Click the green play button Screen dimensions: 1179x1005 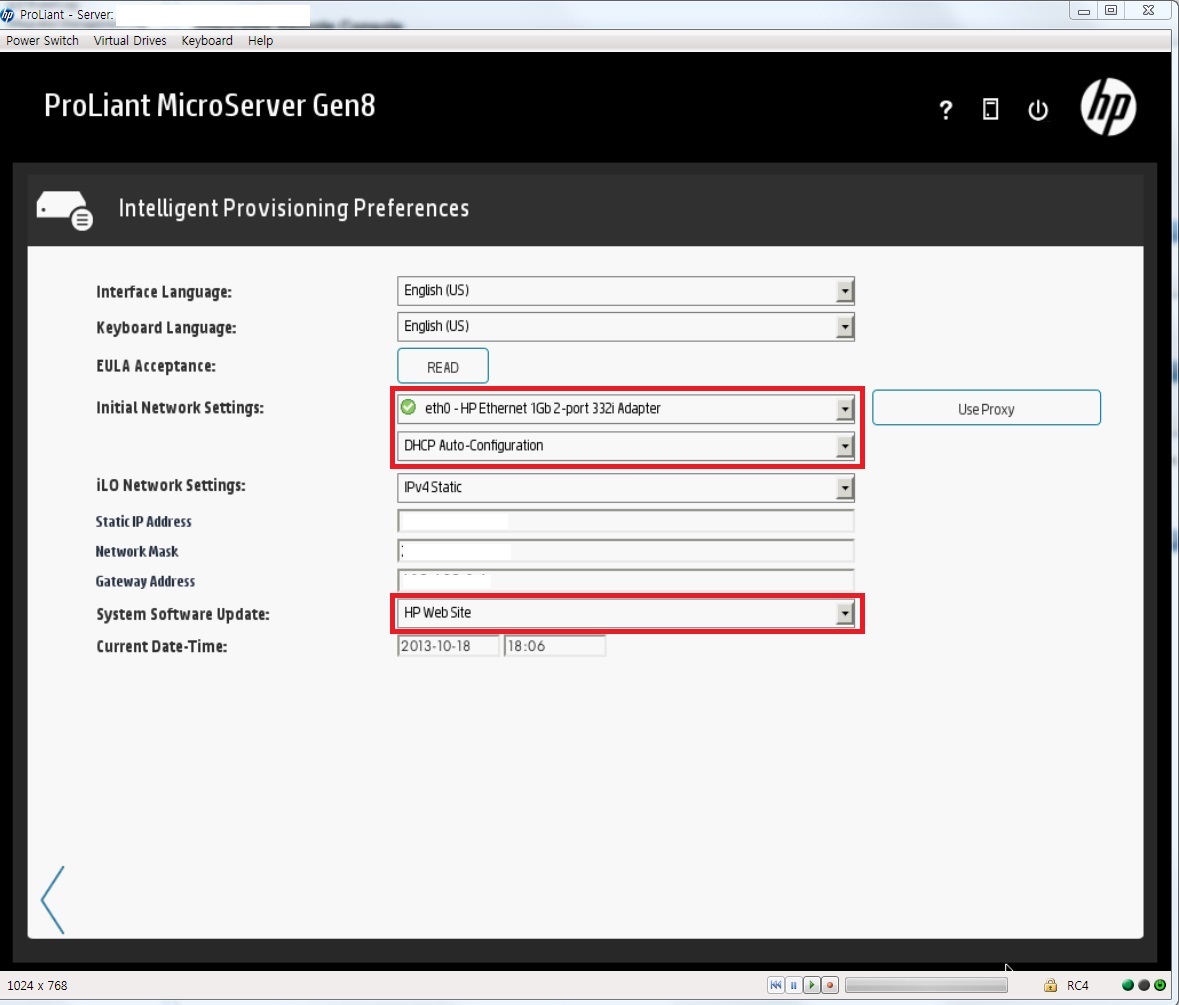coord(811,985)
